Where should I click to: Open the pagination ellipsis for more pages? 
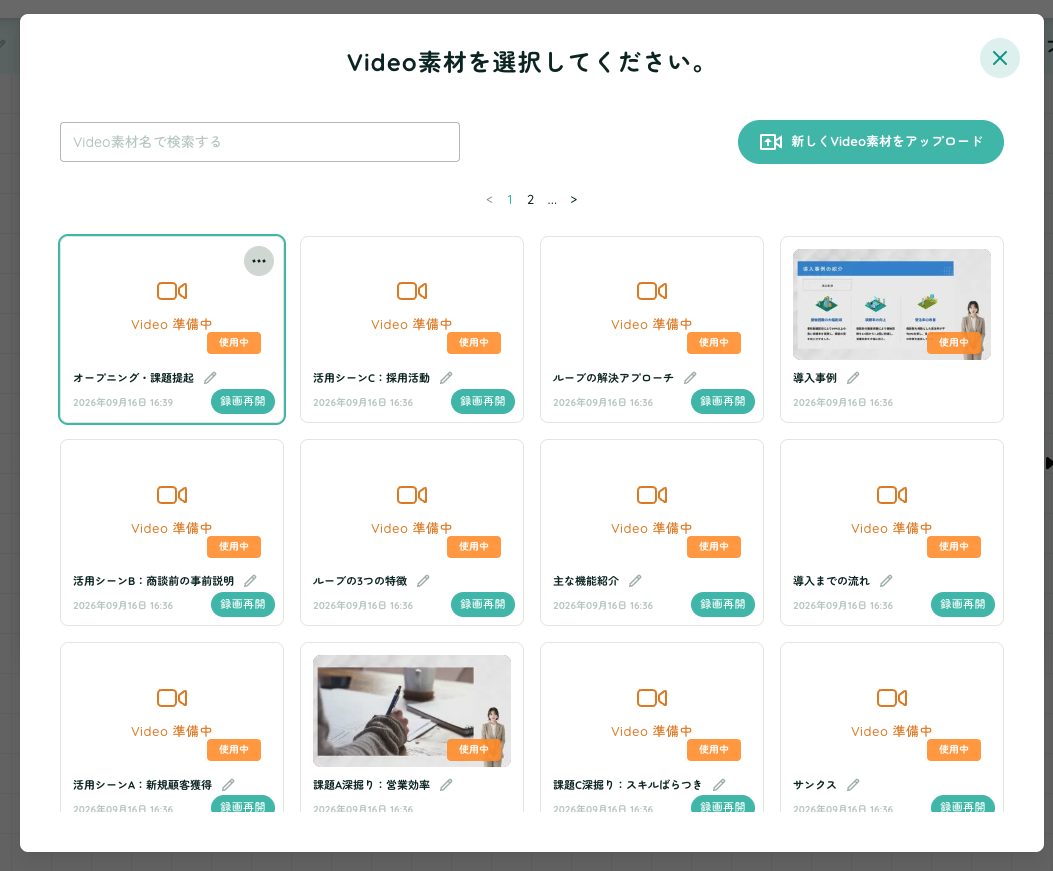pos(552,199)
